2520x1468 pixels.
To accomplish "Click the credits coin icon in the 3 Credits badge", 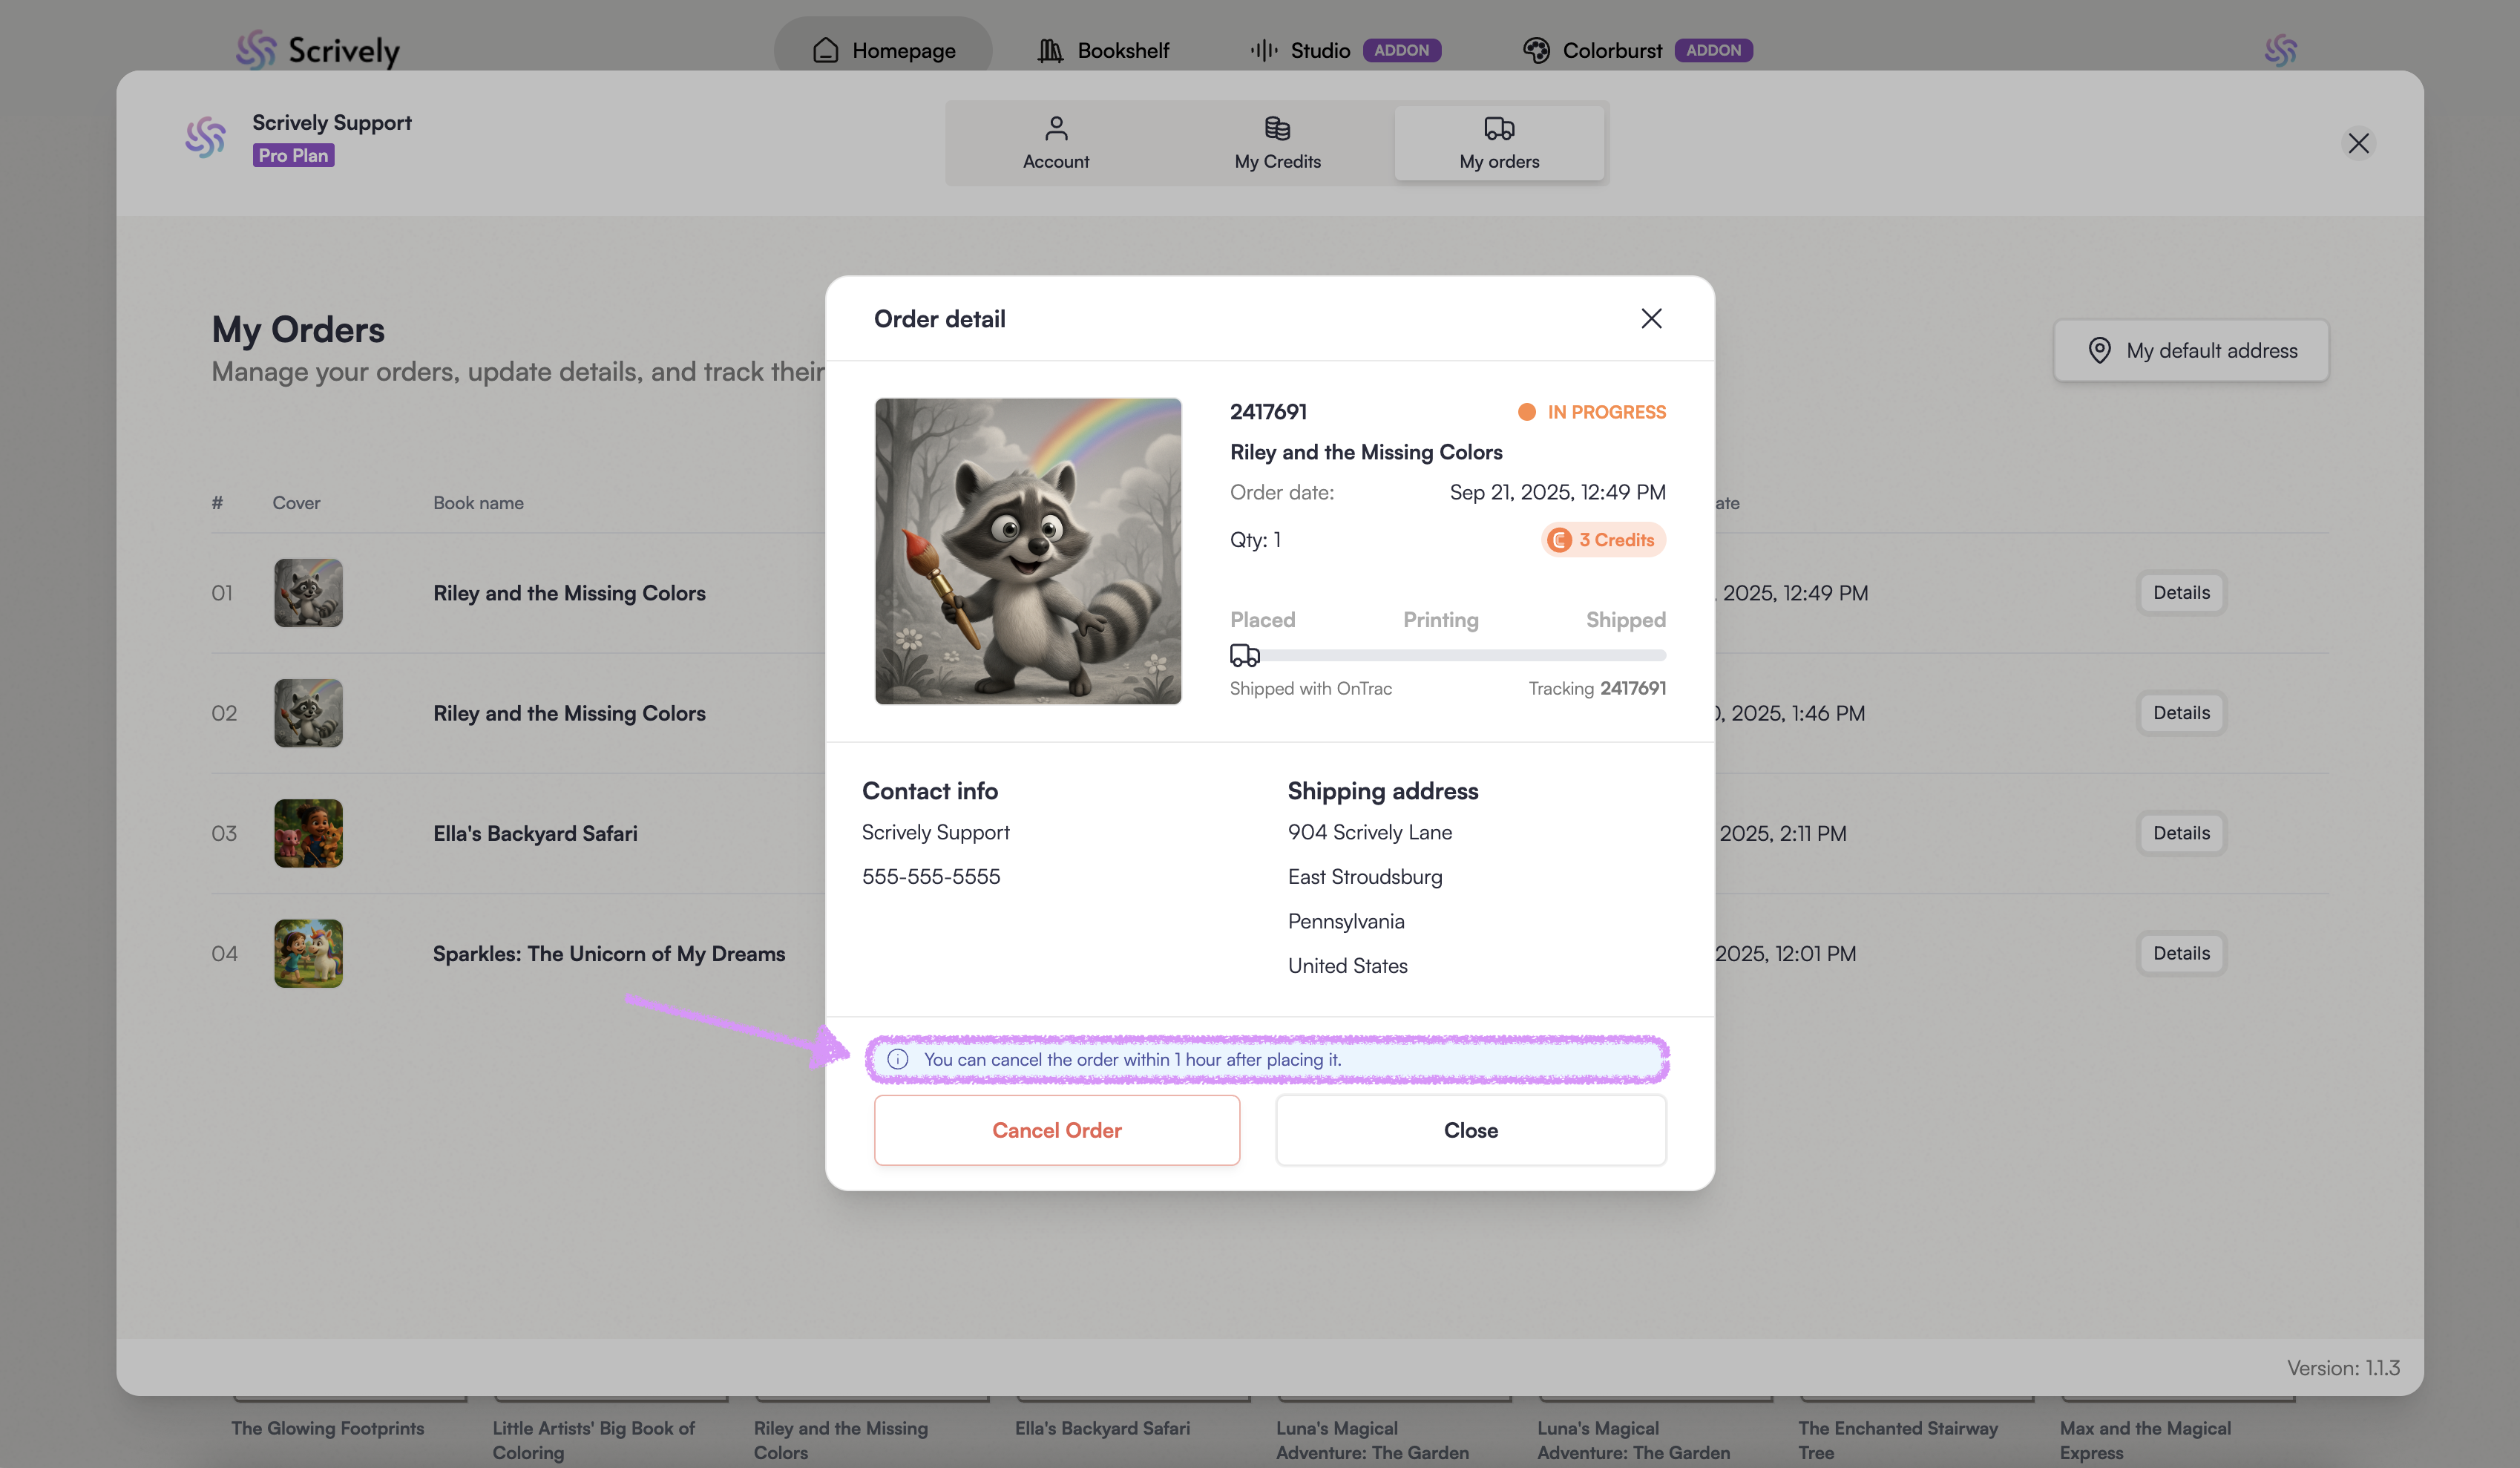I will click(x=1559, y=540).
